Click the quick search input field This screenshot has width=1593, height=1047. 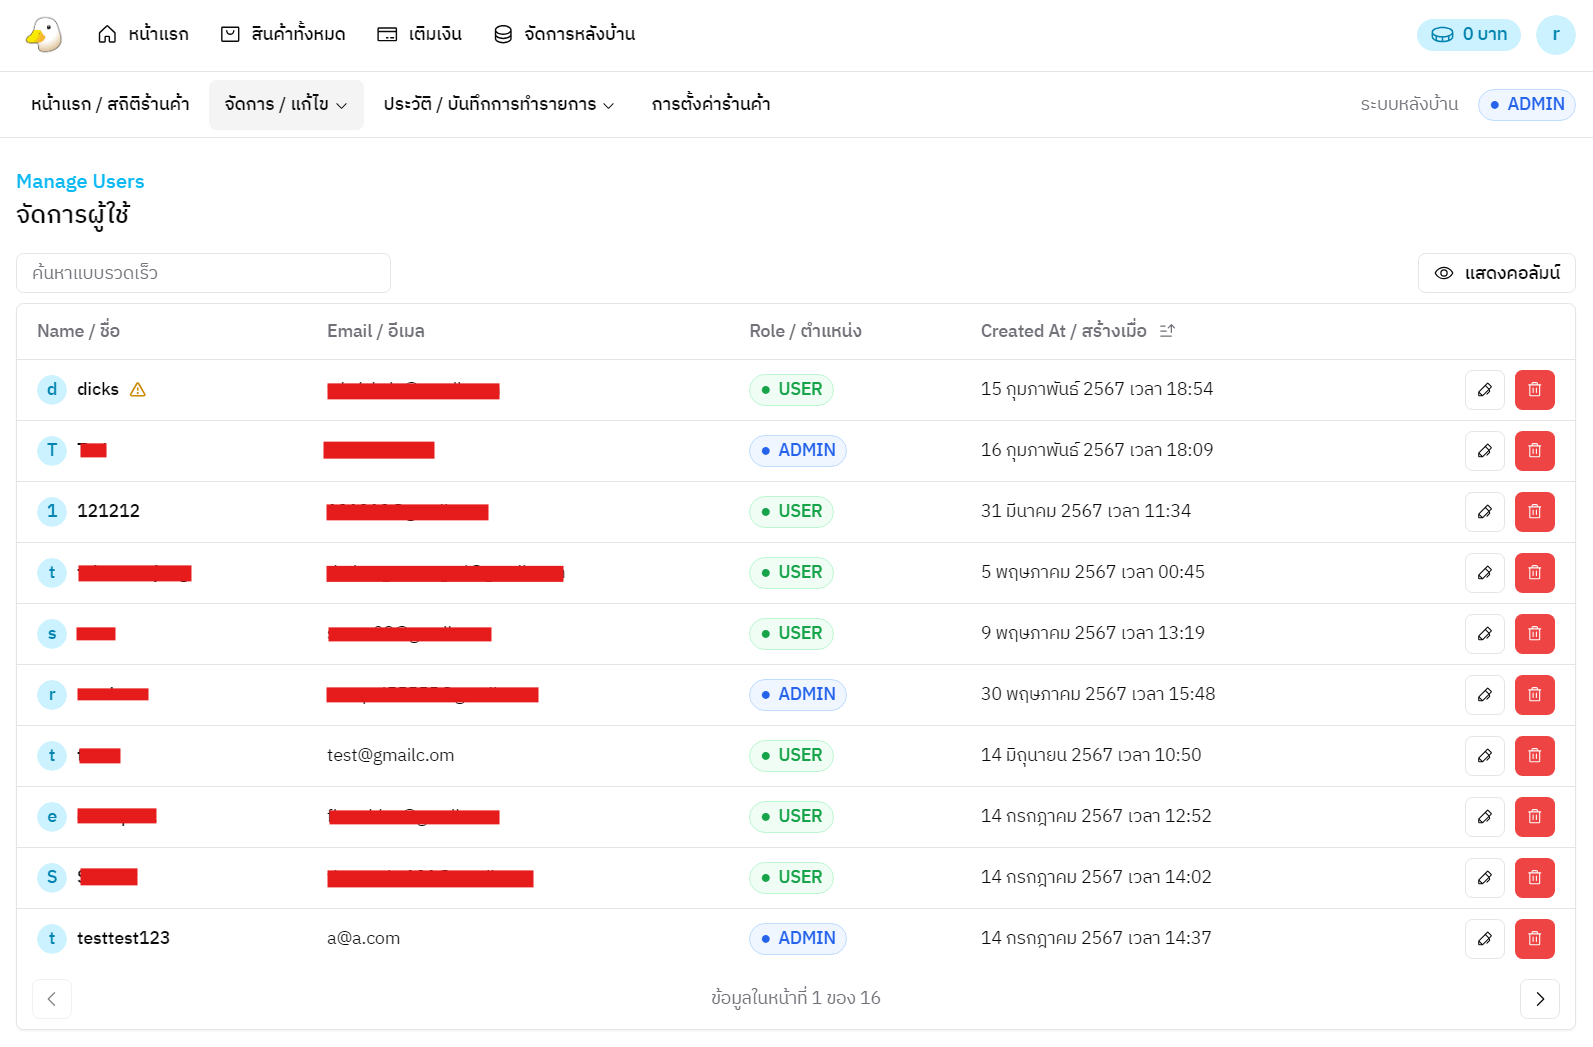(203, 273)
